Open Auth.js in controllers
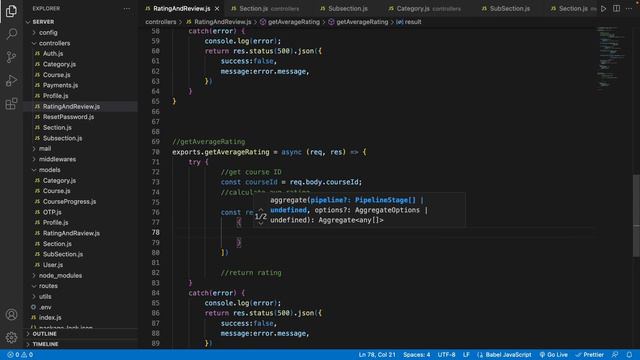The width and height of the screenshot is (640, 360). (x=80, y=53)
